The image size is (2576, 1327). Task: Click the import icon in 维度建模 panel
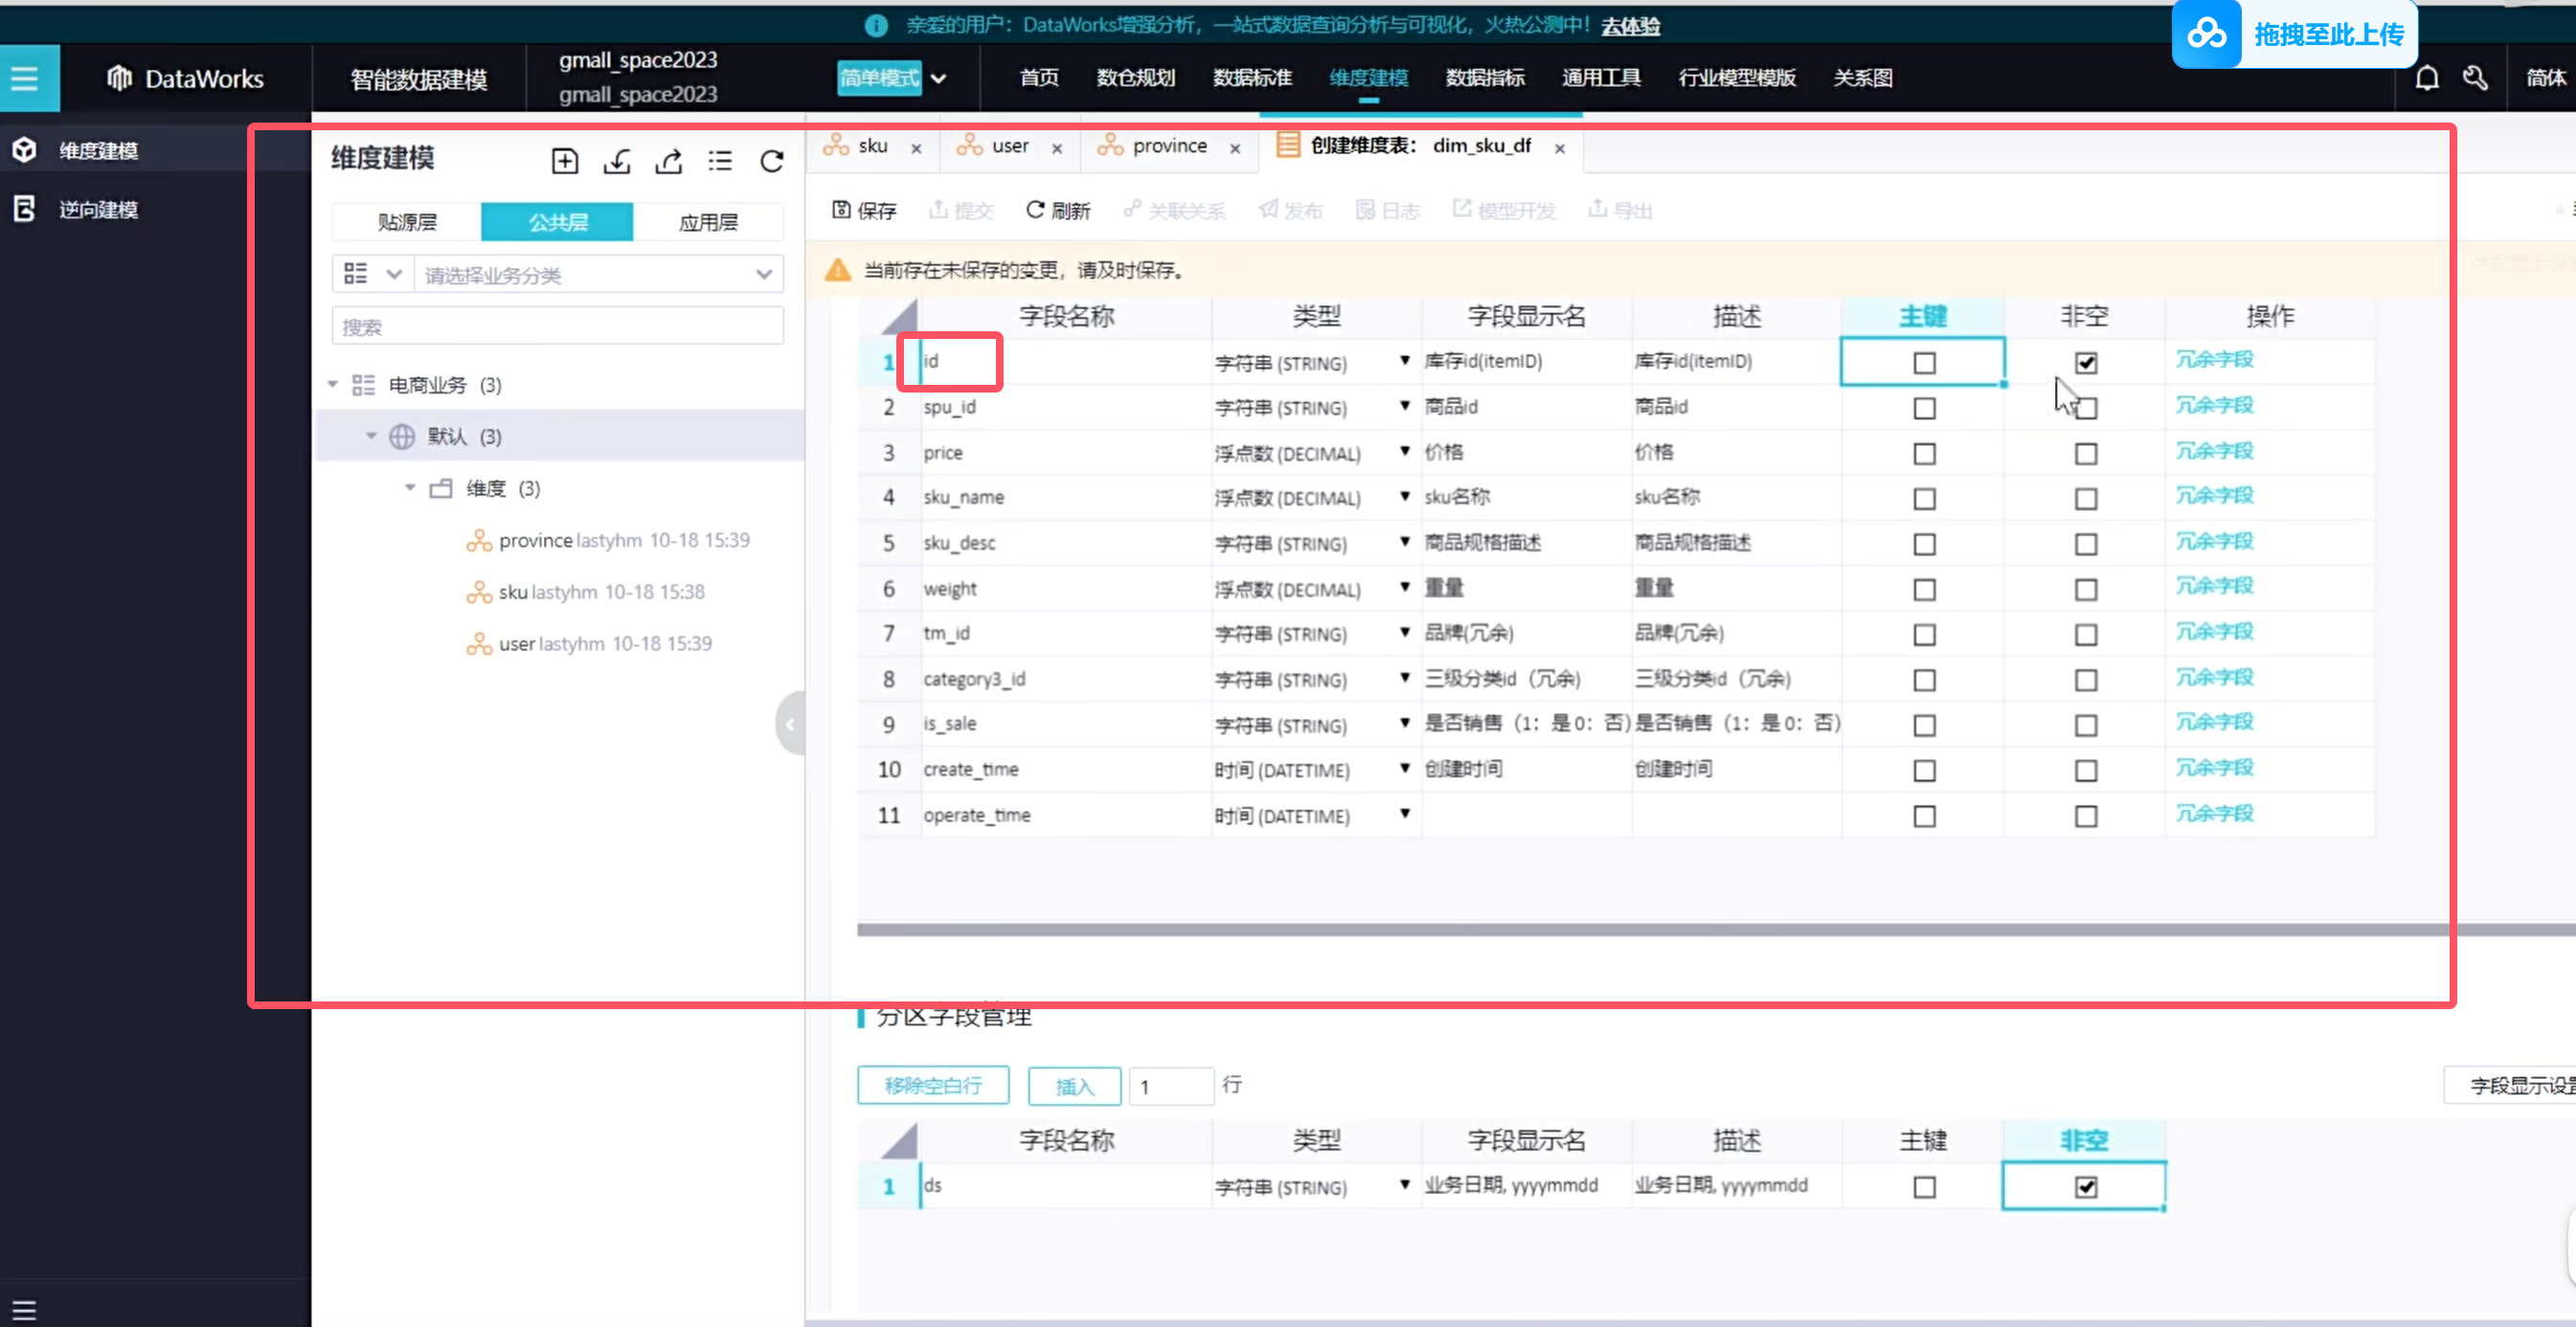pos(617,161)
